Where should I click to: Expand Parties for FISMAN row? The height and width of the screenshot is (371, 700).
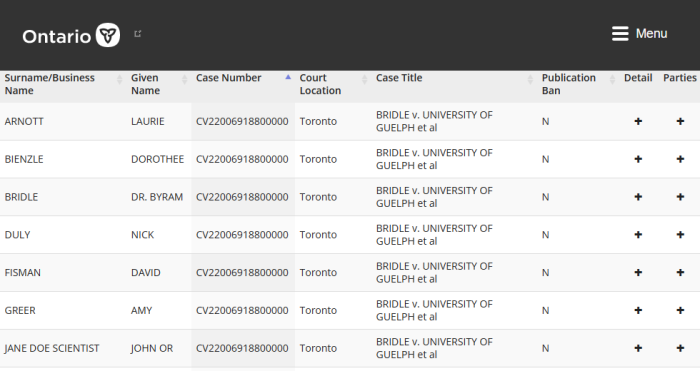[680, 272]
